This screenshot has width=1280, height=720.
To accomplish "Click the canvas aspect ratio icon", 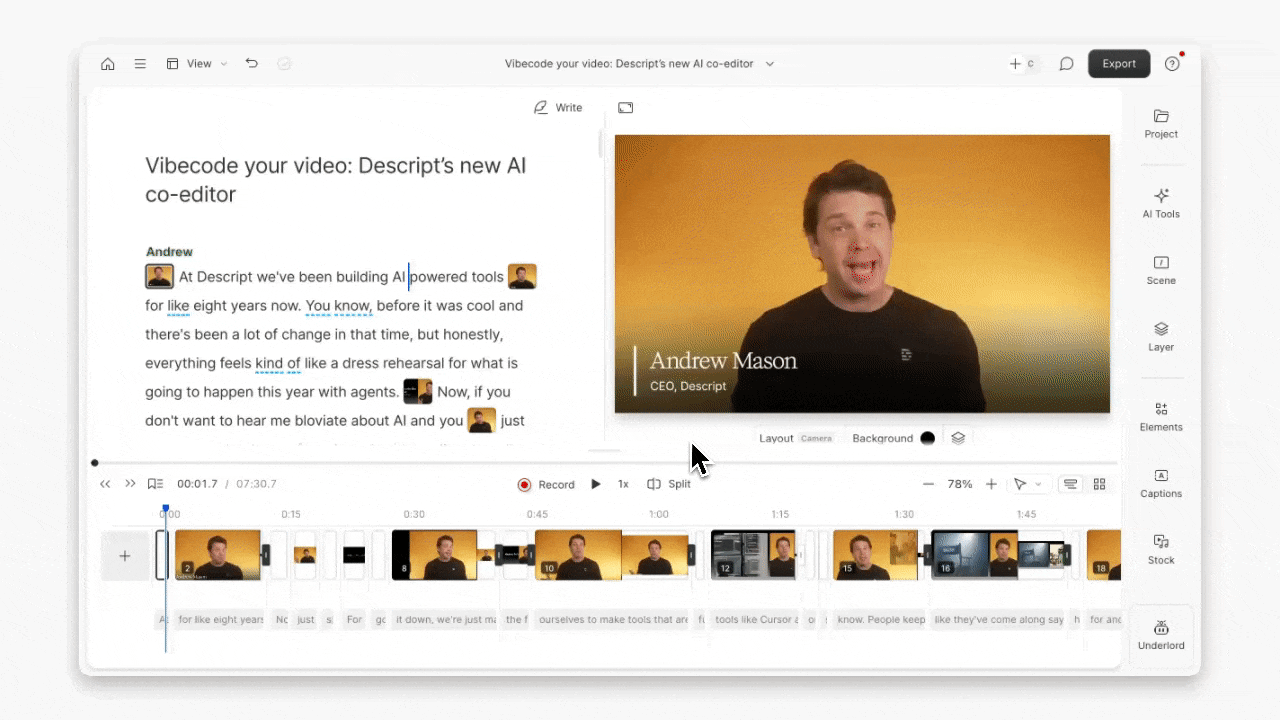I will coord(626,108).
